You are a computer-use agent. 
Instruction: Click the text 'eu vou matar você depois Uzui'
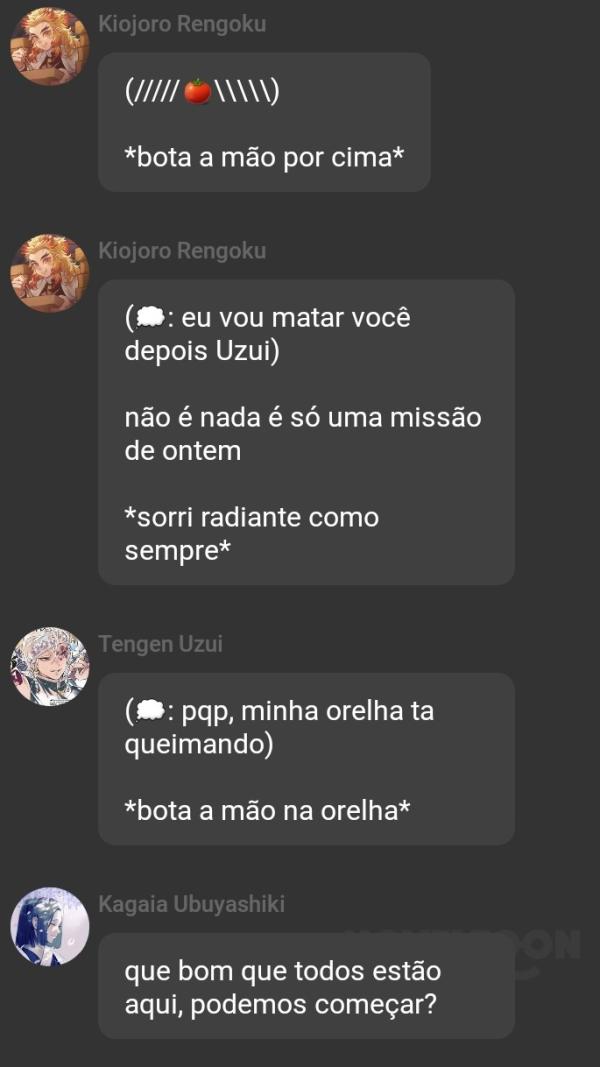pos(267,335)
